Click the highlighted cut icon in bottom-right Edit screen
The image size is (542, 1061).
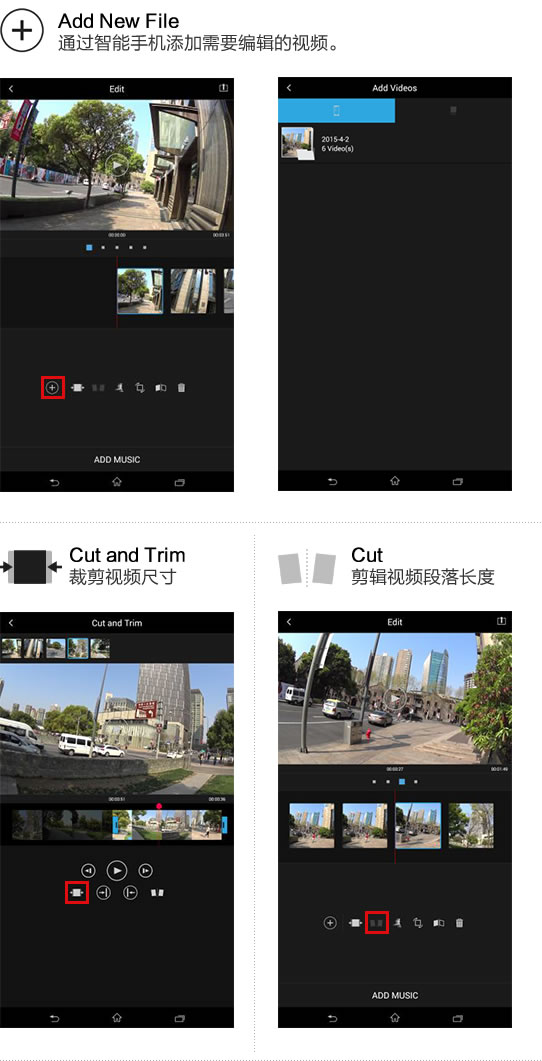[x=376, y=923]
